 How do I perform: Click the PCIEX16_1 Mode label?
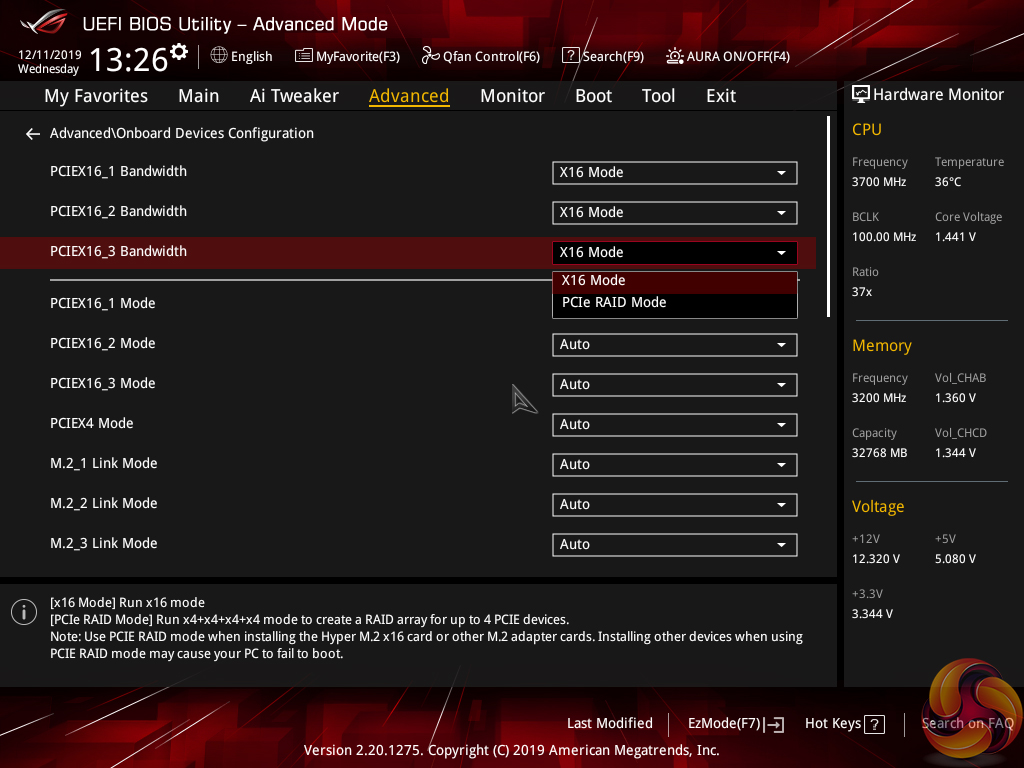pyautogui.click(x=103, y=304)
